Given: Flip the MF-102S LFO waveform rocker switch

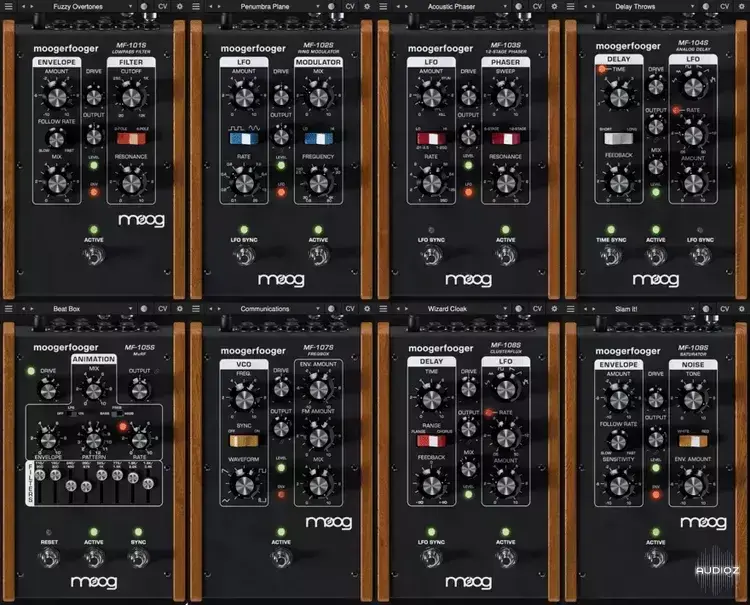Looking at the screenshot, I should point(244,138).
